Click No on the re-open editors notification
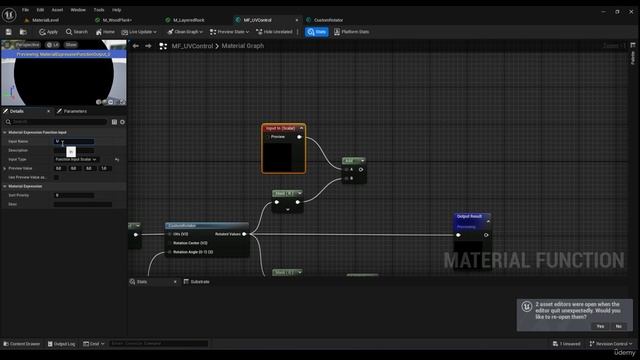640x360 pixels. pos(619,326)
